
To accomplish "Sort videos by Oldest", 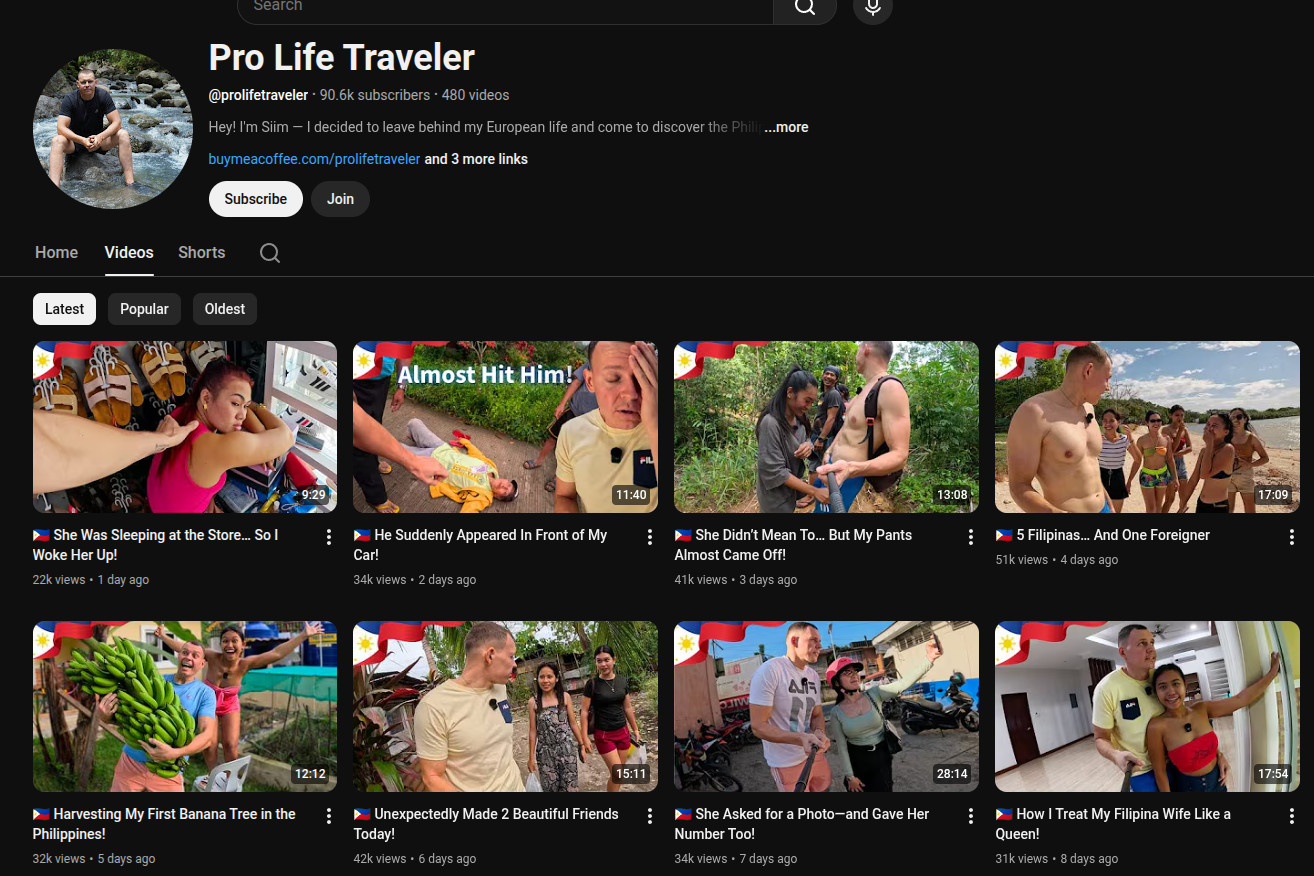I will tap(225, 309).
